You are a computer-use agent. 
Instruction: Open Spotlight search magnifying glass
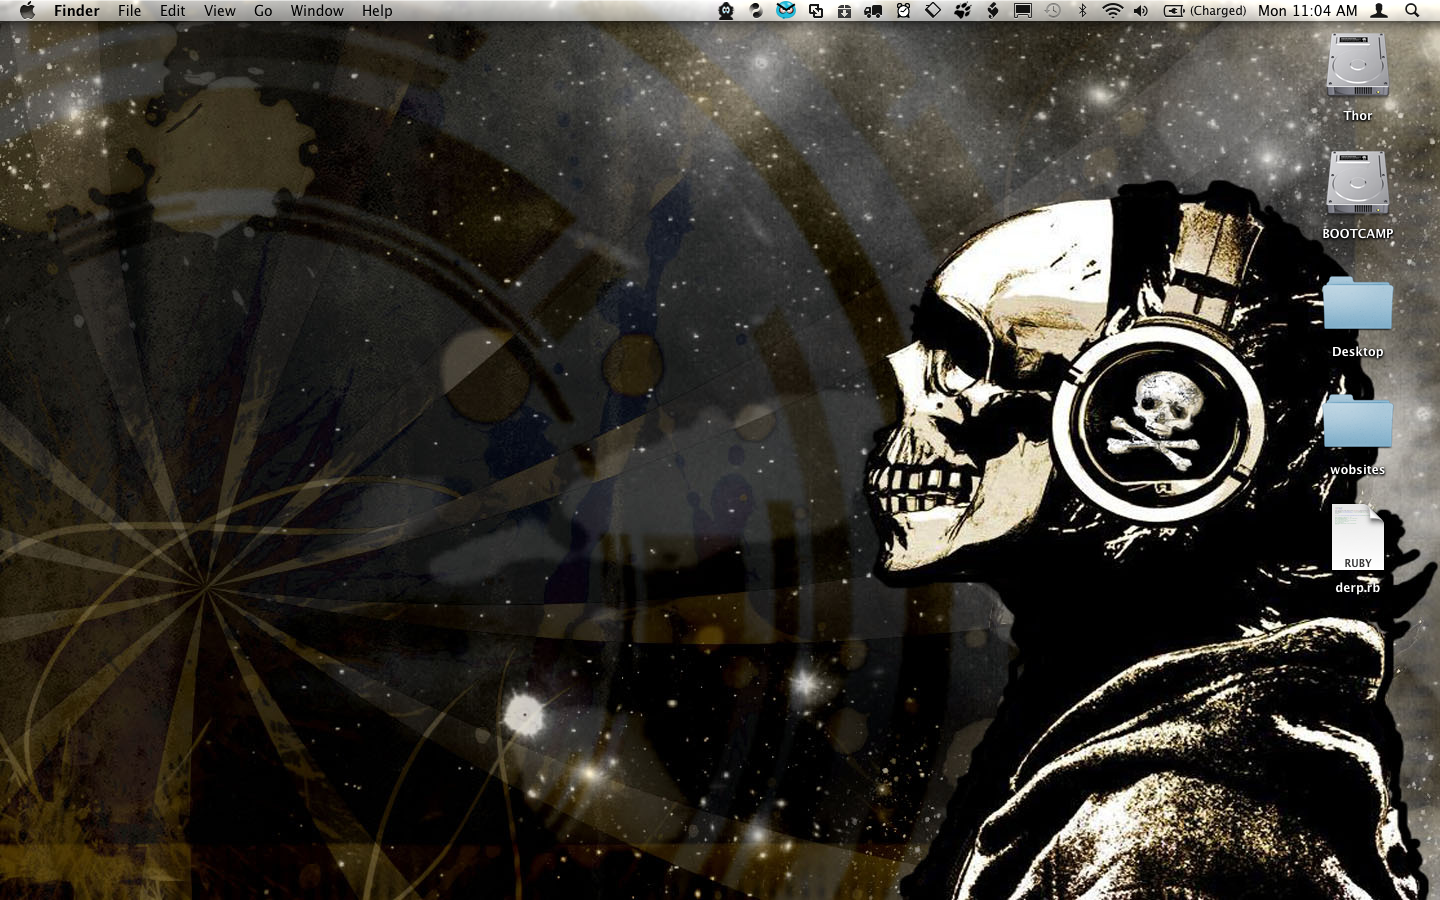(1412, 11)
